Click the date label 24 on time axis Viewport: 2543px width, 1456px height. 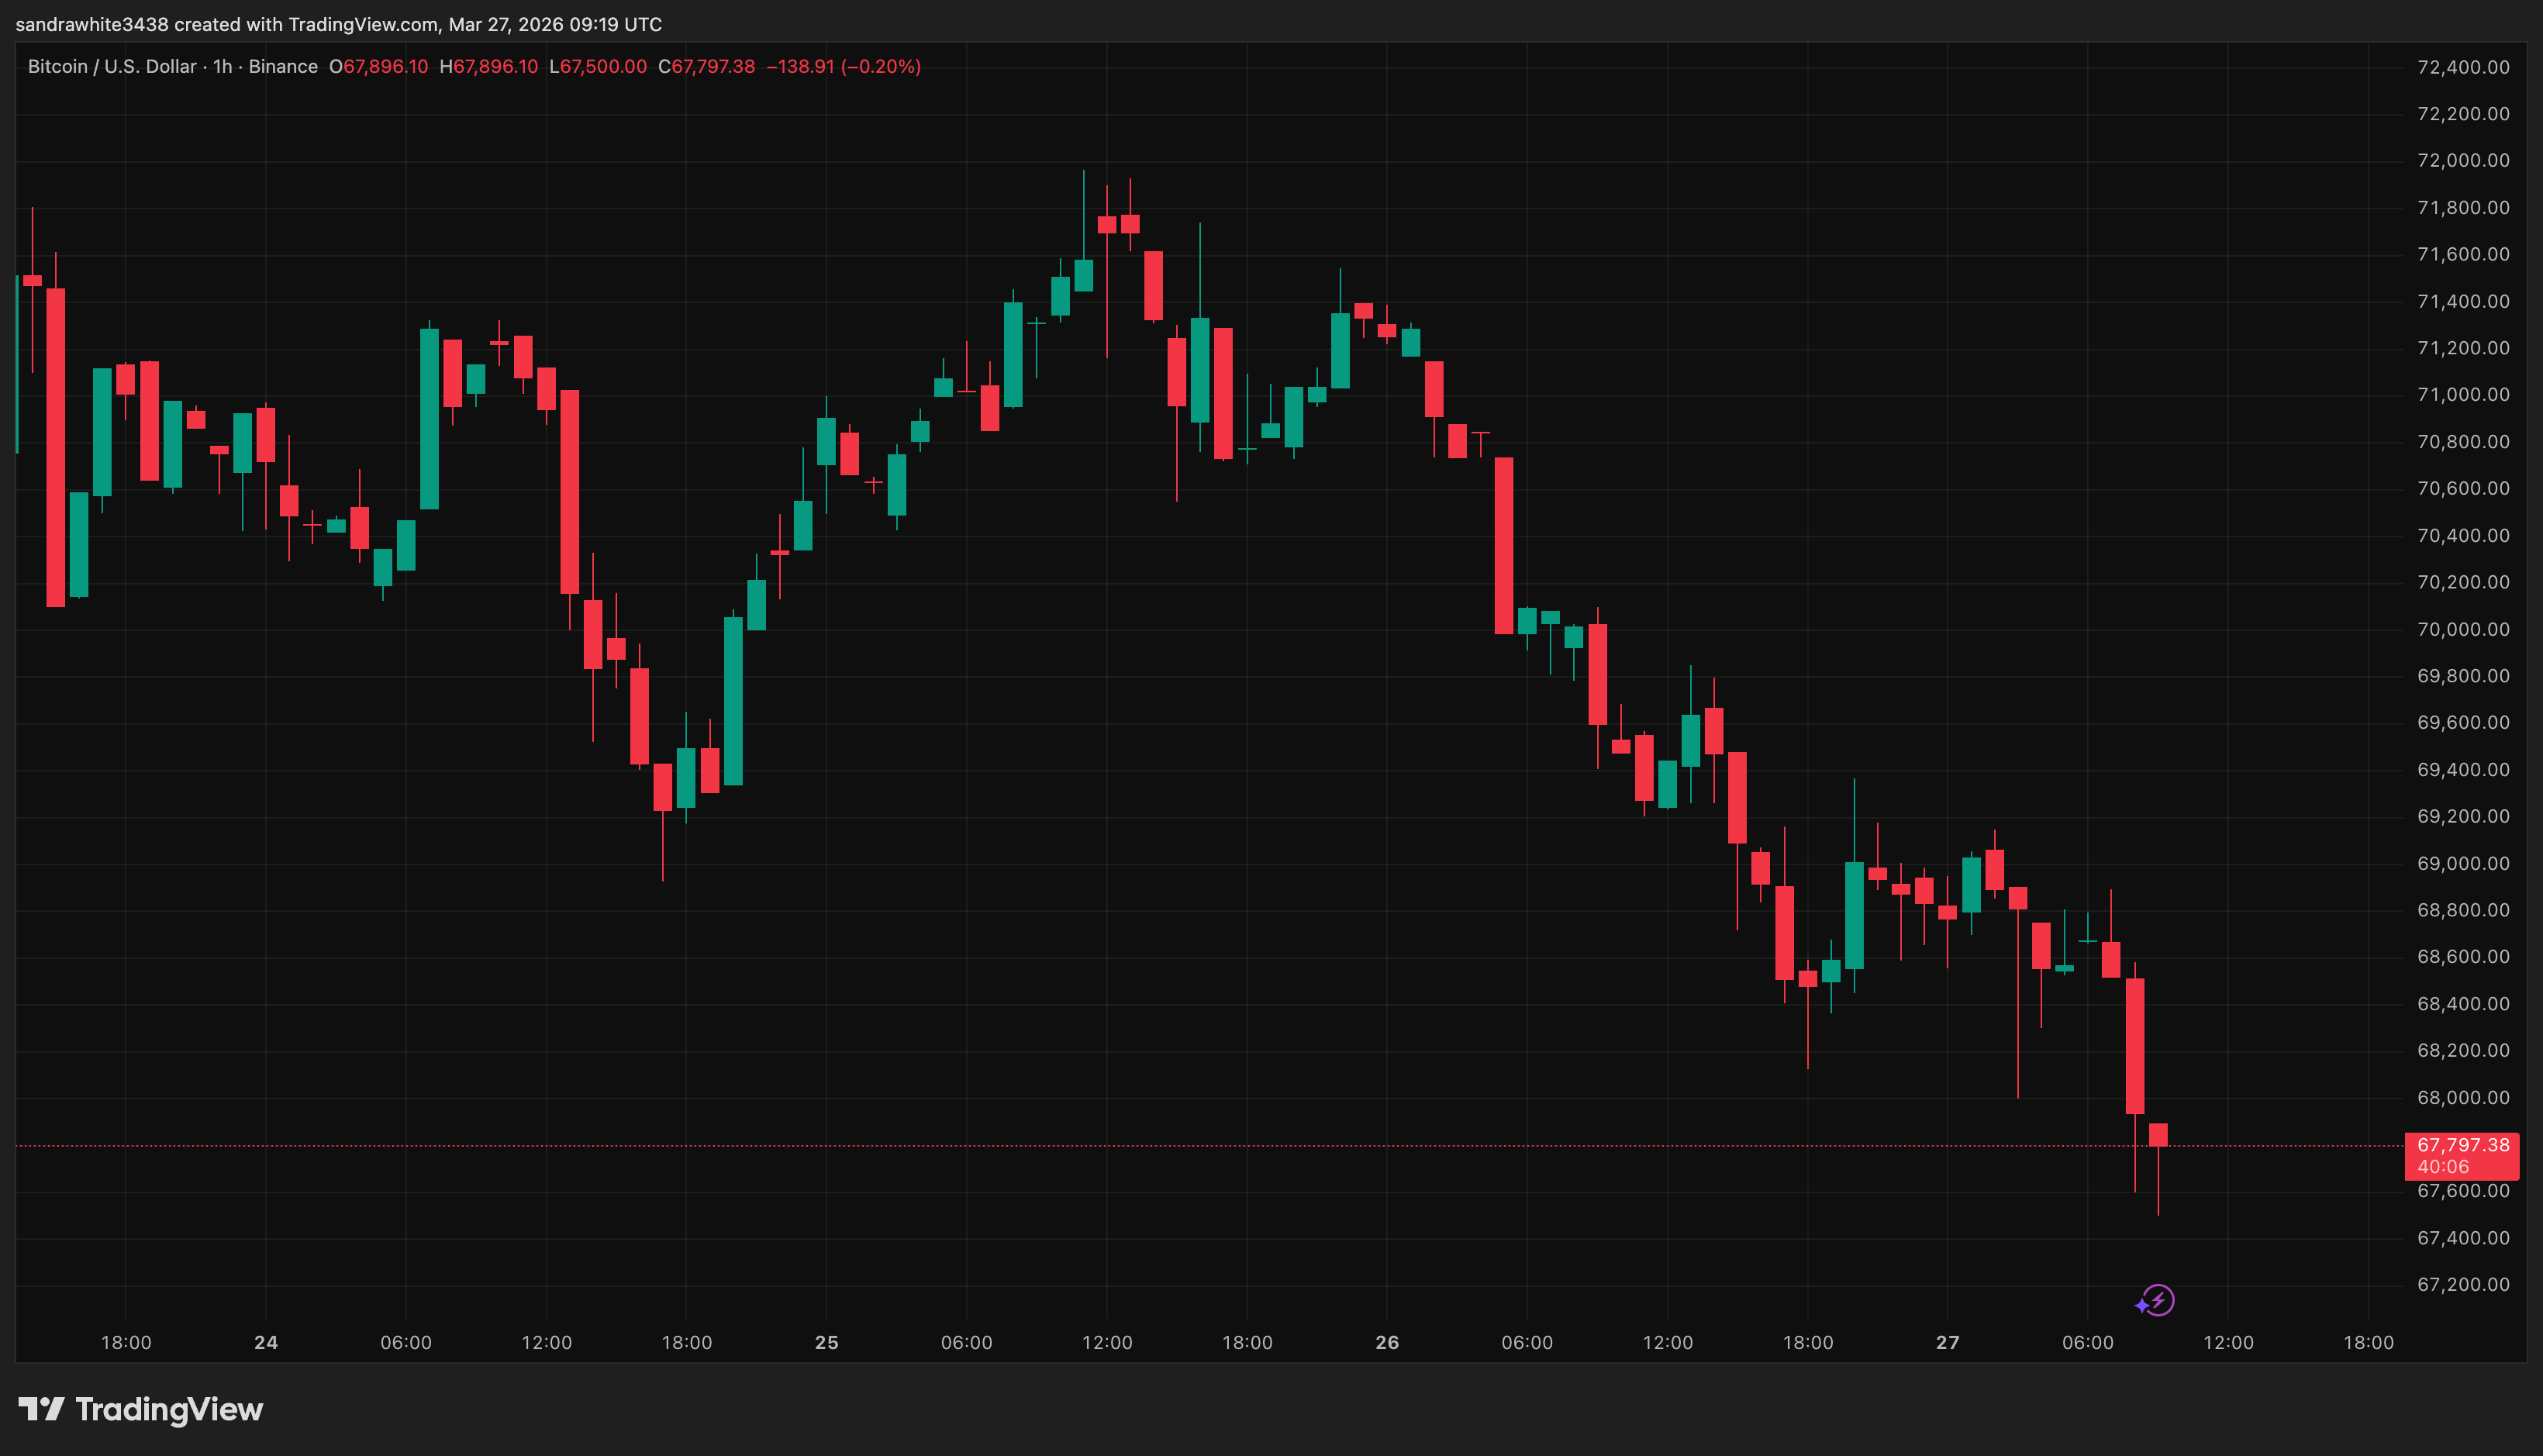pos(266,1342)
